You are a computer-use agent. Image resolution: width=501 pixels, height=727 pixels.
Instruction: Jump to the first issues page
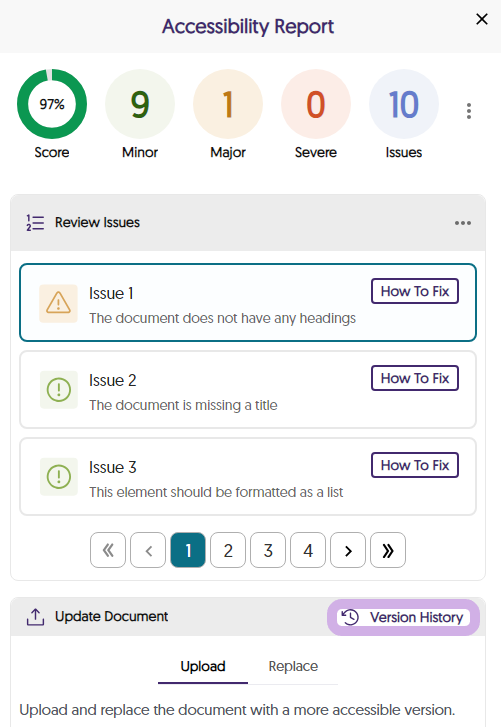(108, 550)
